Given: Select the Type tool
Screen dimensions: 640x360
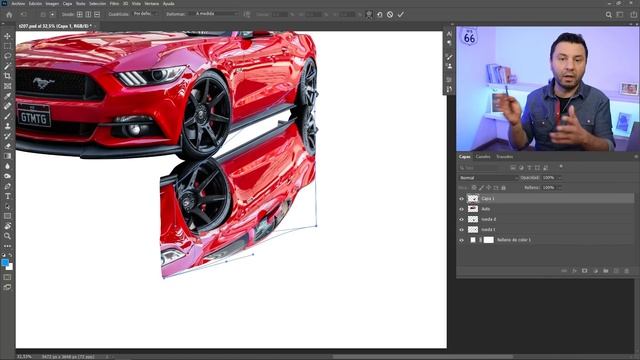Looking at the screenshot, I should (x=7, y=196).
